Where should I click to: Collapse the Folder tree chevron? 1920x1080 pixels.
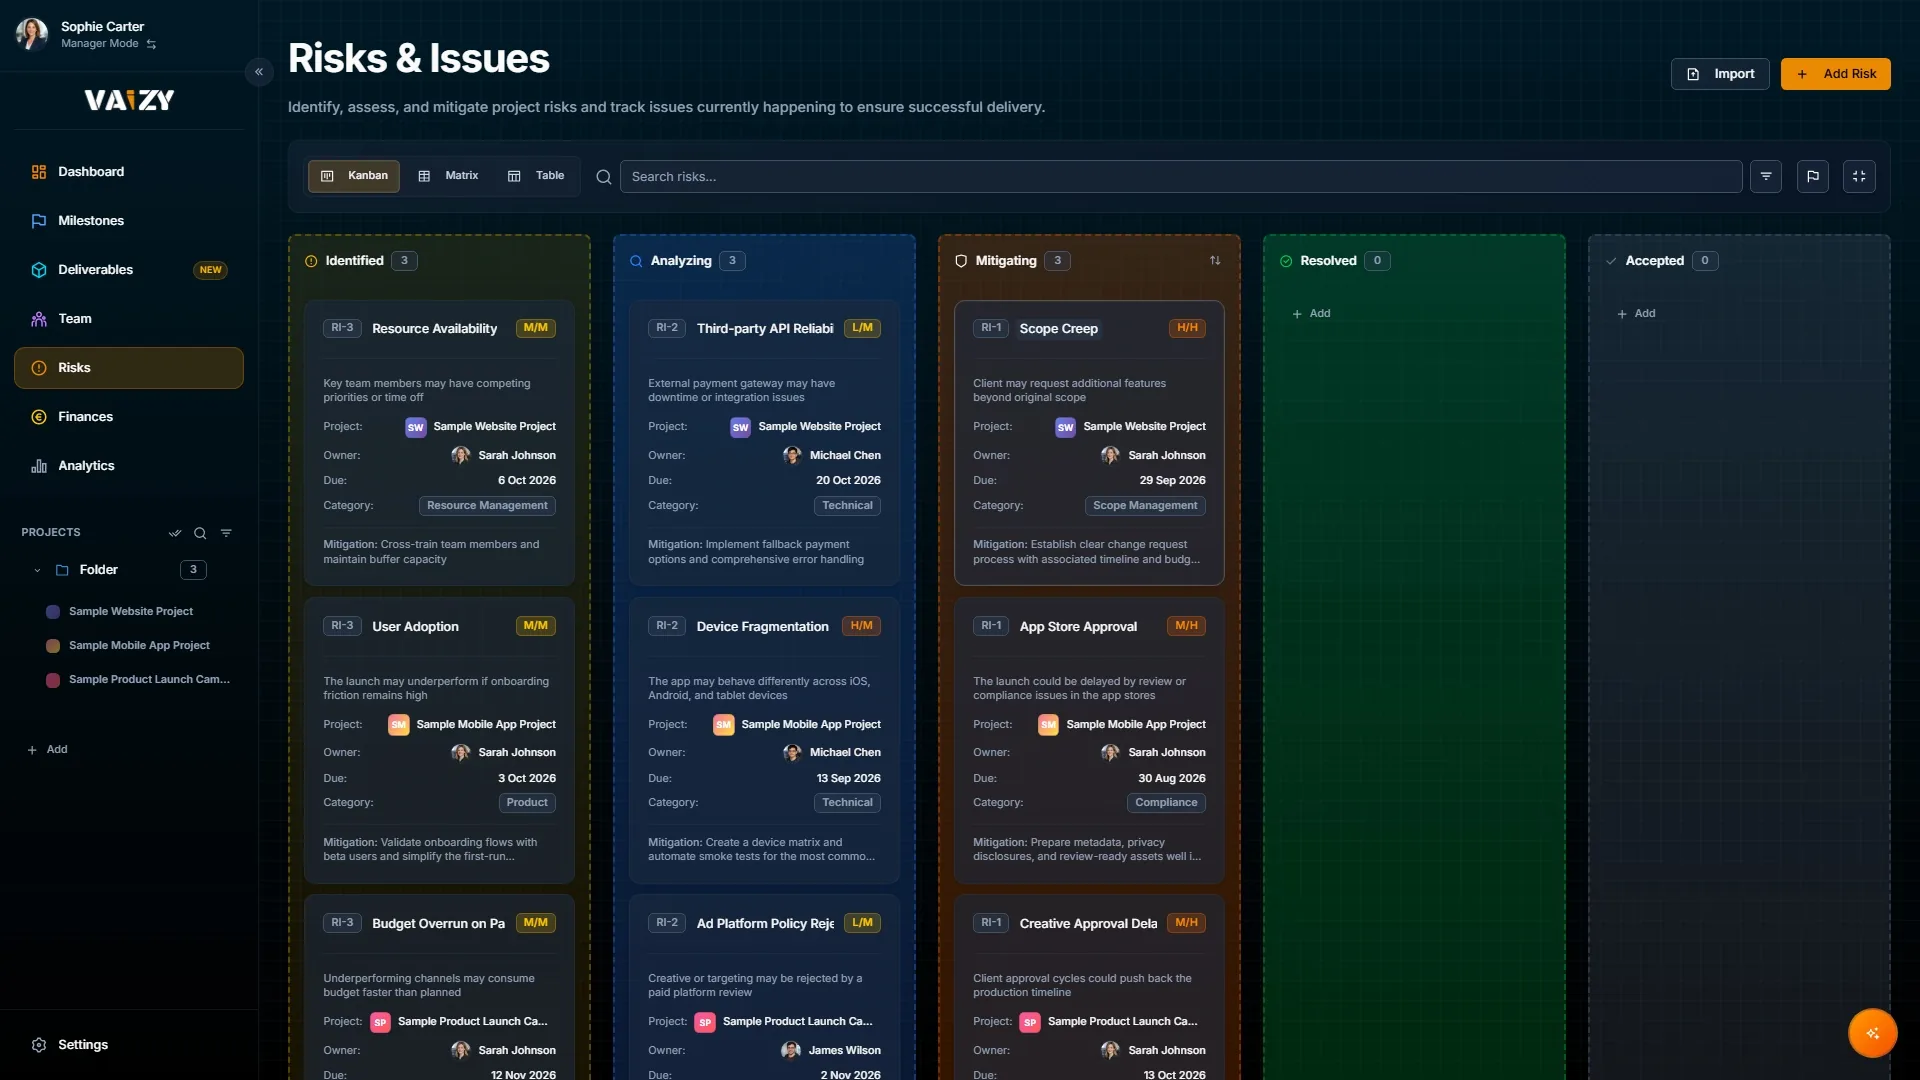coord(37,570)
